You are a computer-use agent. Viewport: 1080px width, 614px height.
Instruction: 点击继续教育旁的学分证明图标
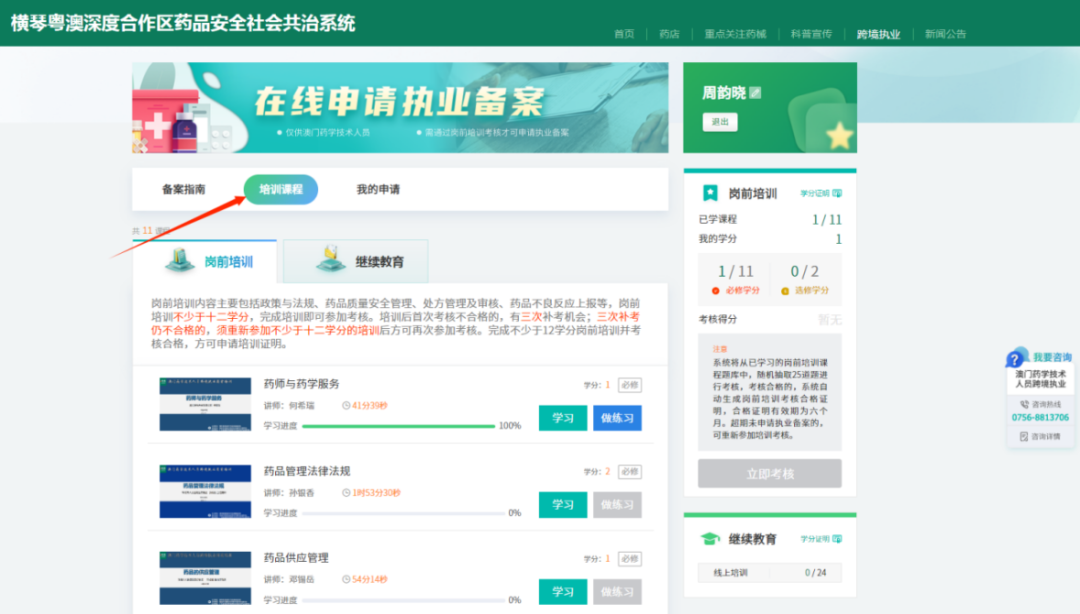point(836,538)
